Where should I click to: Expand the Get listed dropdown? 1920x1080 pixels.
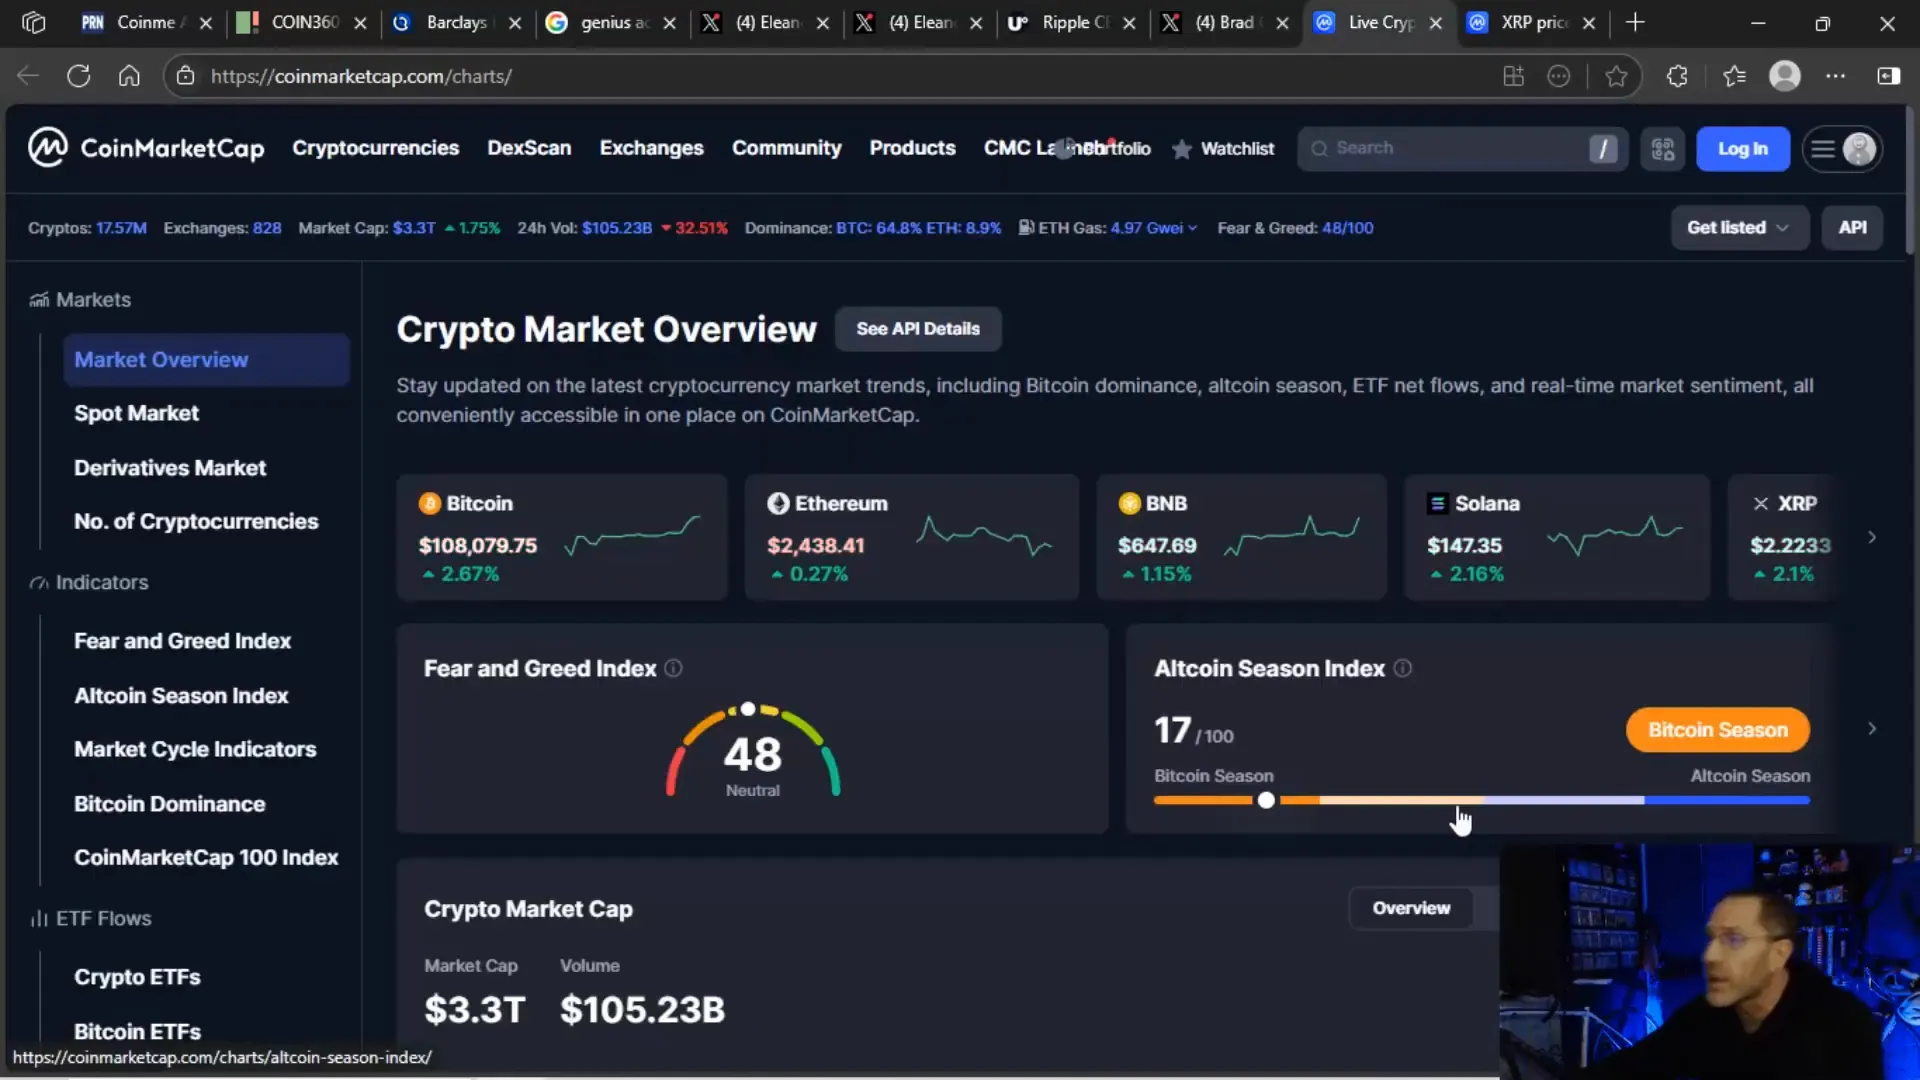click(x=1739, y=228)
